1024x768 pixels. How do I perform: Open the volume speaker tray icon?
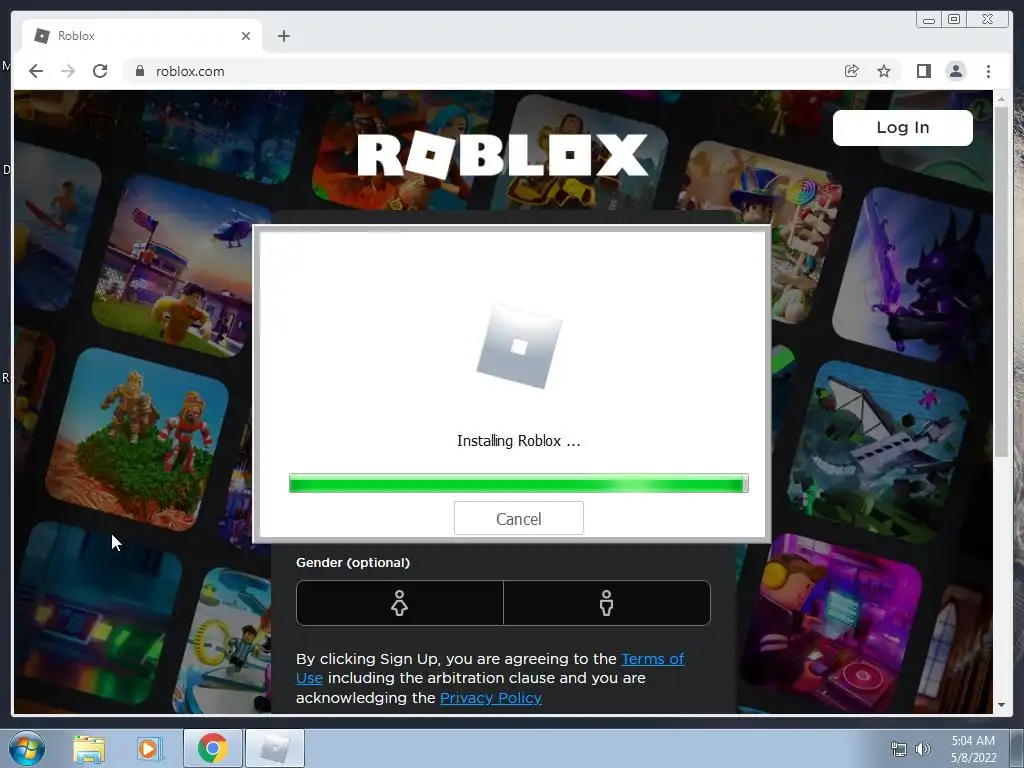[x=923, y=749]
